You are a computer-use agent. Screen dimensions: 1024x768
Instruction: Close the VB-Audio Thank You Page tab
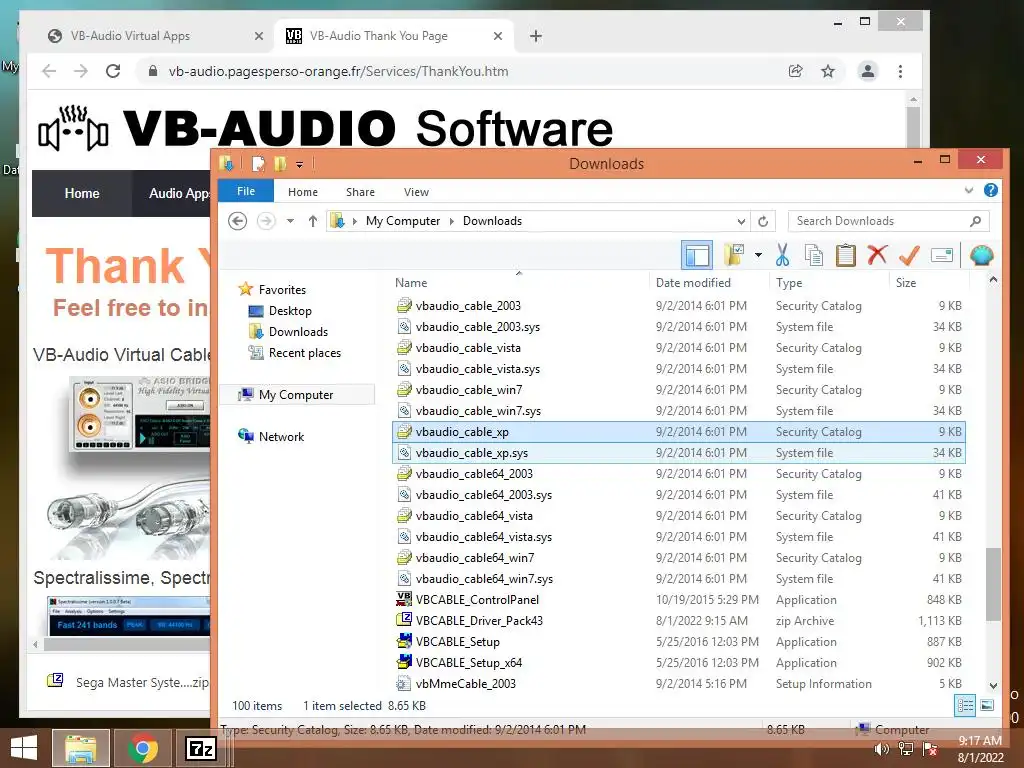point(498,37)
